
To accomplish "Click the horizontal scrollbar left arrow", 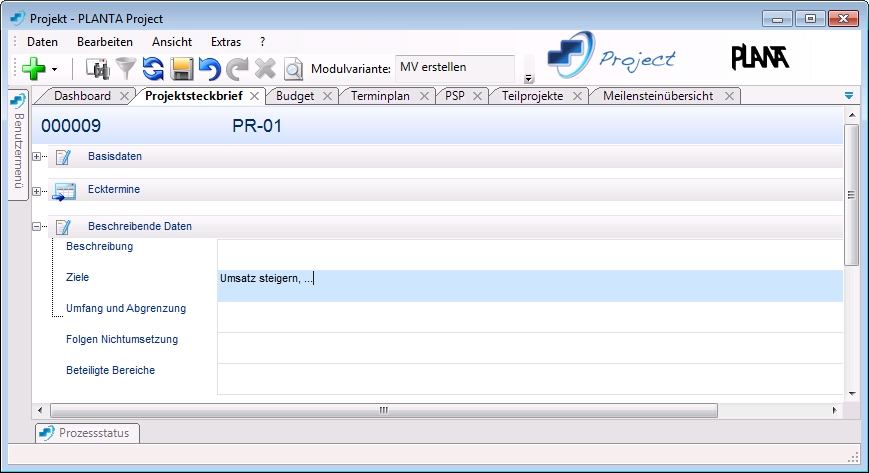I will (40, 410).
